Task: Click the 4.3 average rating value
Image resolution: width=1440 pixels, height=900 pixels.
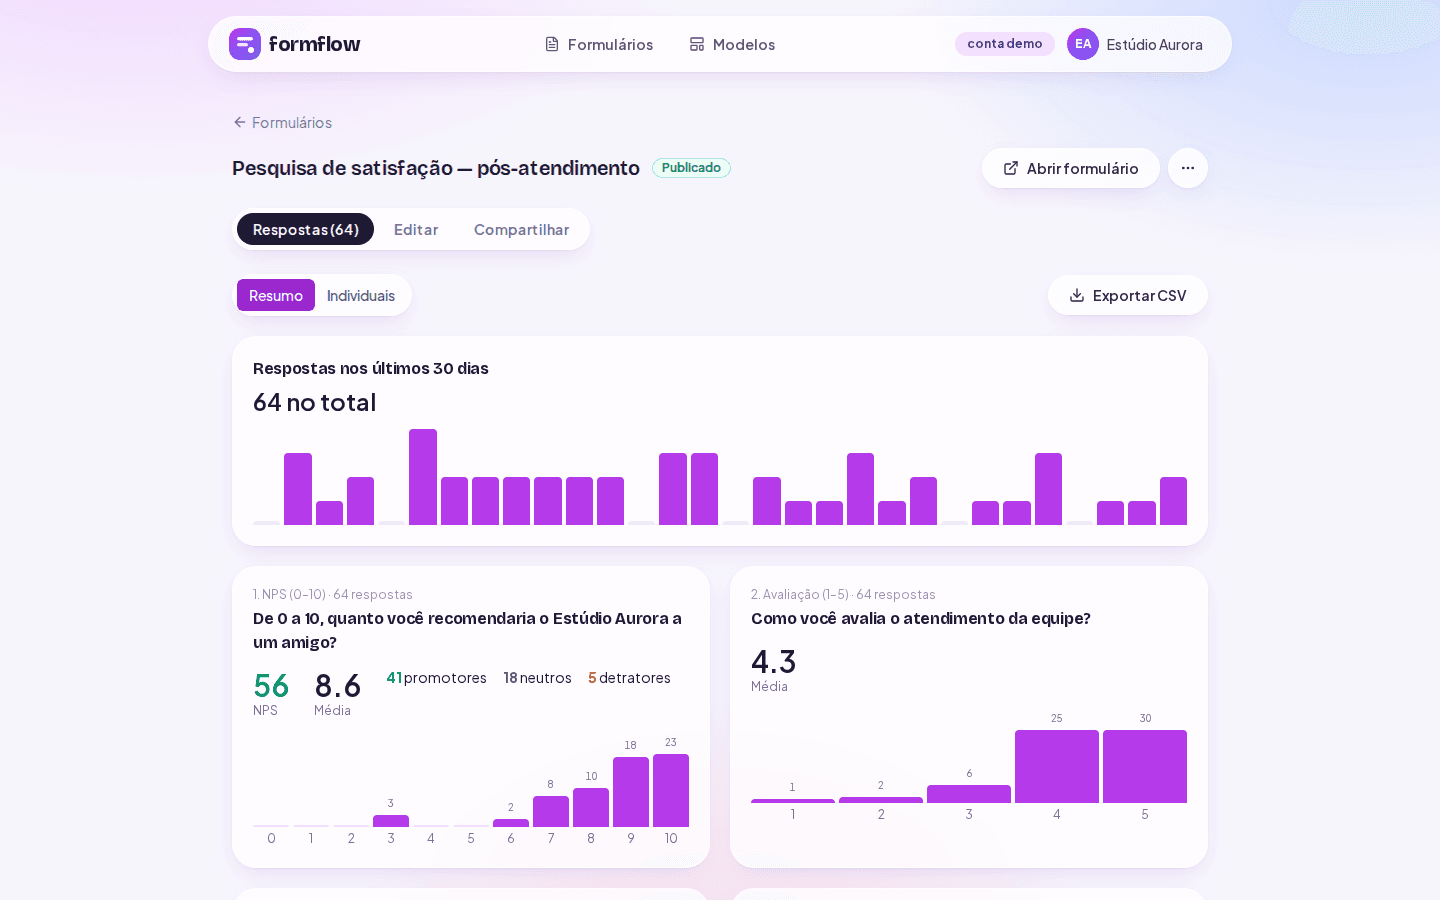Action: (x=774, y=662)
